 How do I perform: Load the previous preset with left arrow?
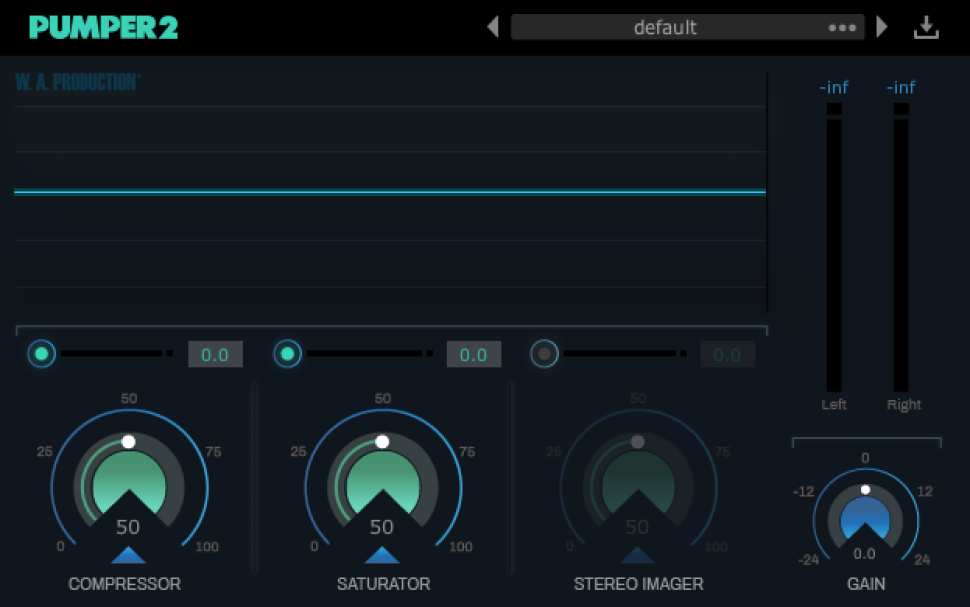[x=493, y=27]
